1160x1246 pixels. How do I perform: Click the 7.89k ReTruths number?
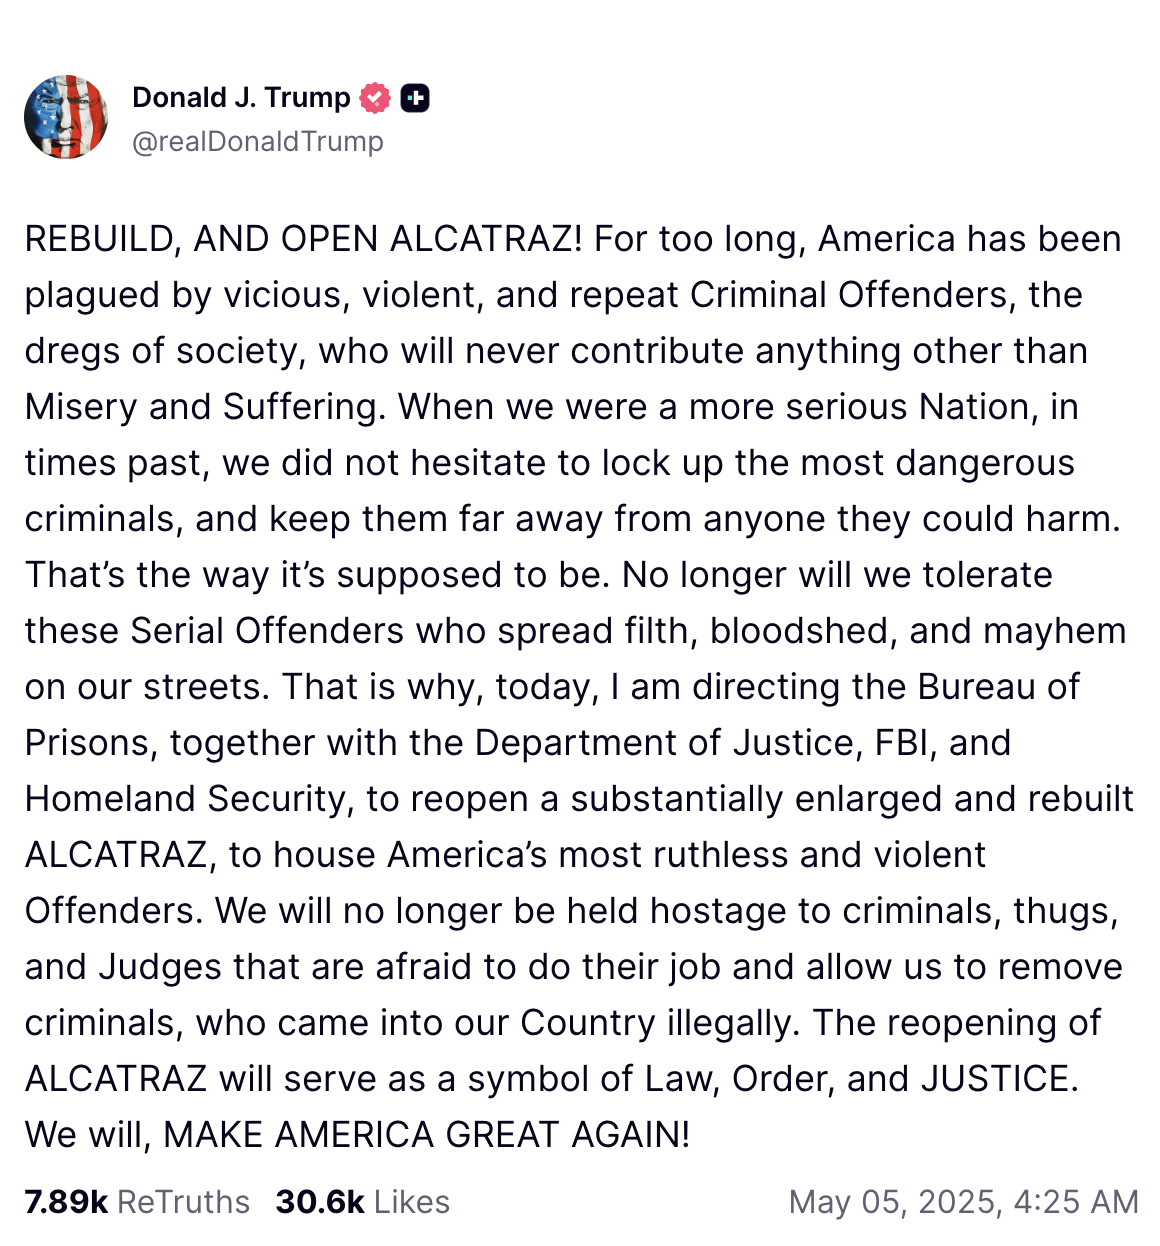click(65, 1202)
